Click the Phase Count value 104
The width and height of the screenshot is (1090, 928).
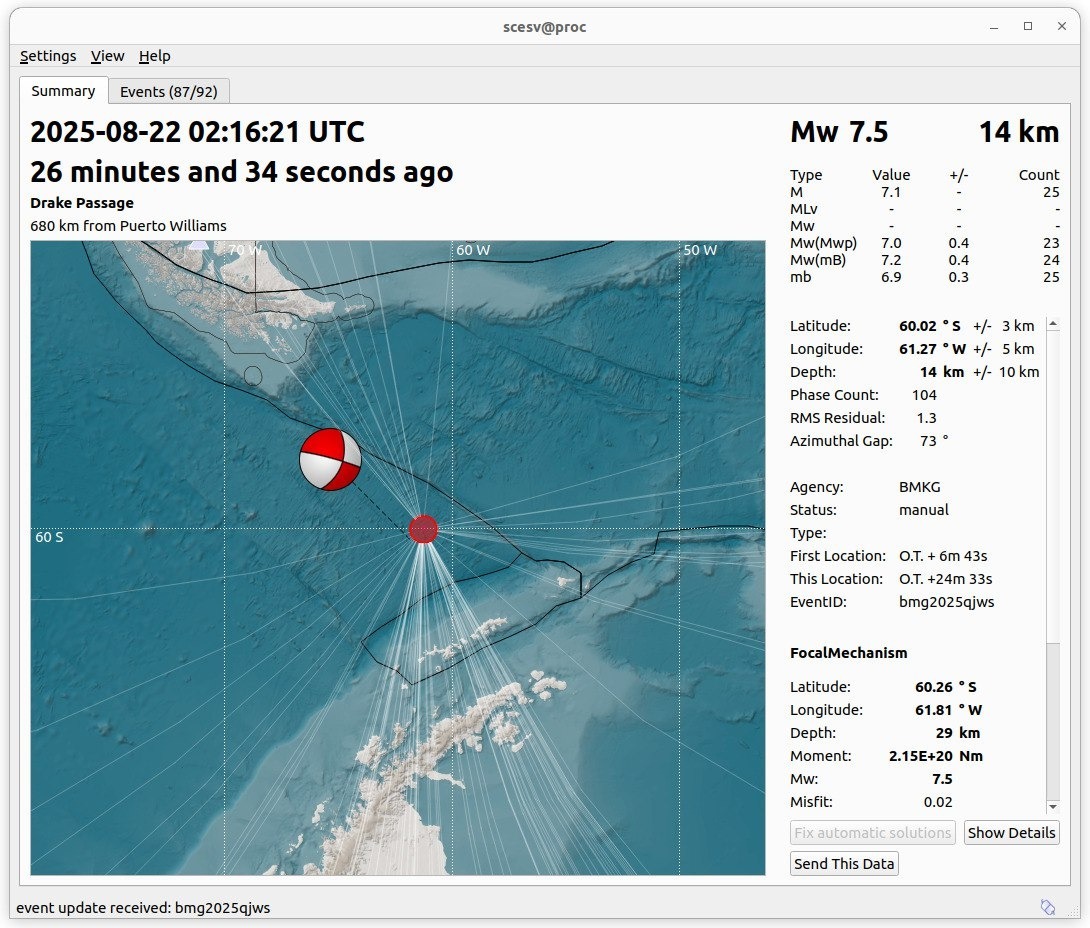[x=925, y=395]
